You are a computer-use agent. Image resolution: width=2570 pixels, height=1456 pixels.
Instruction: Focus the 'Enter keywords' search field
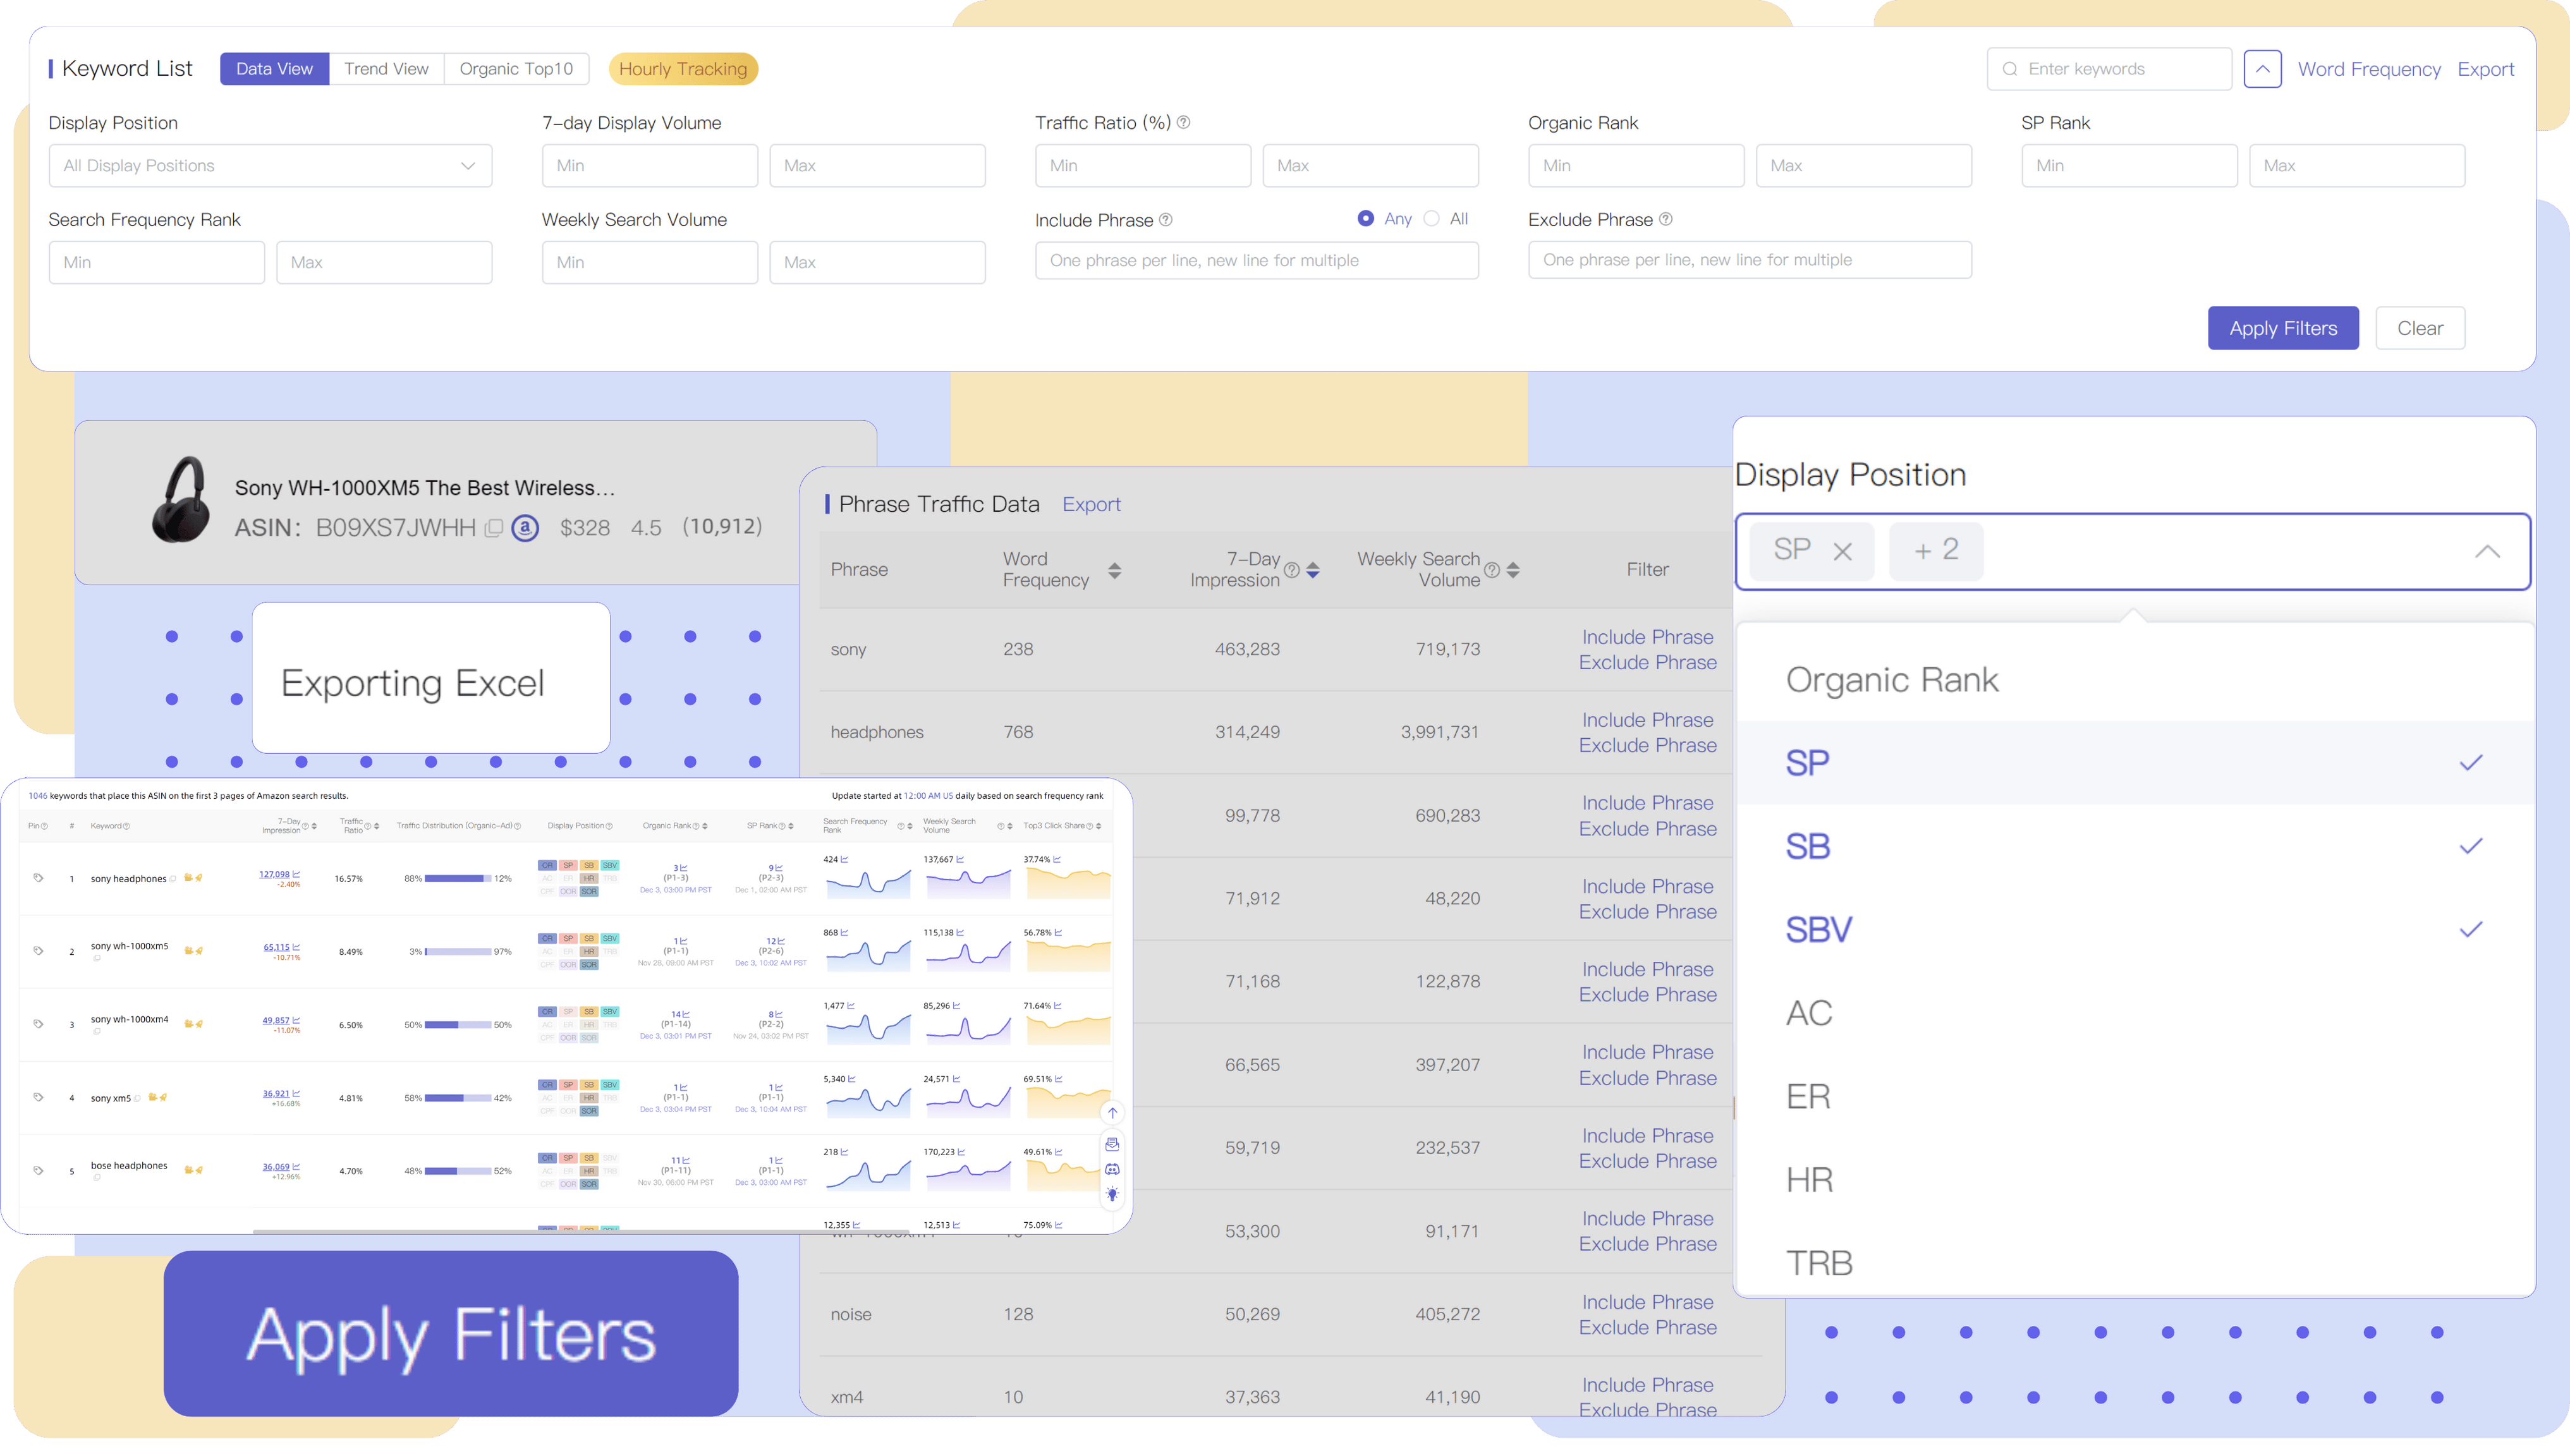(x=2109, y=69)
